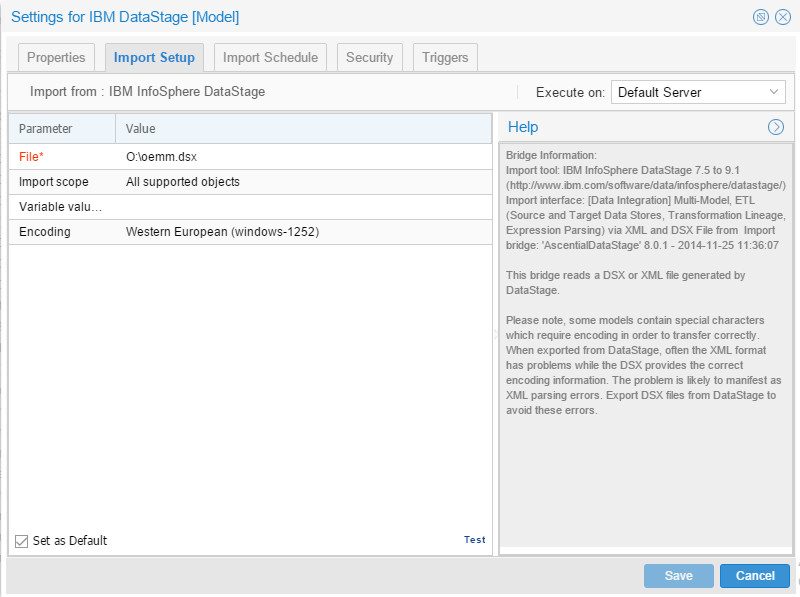The width and height of the screenshot is (800, 597).
Task: Select the Encoding parameter label
Action: (45, 232)
